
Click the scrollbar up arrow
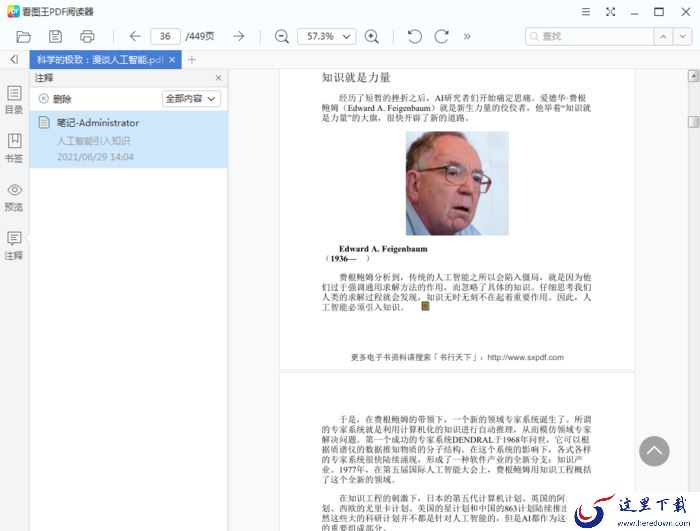[693, 76]
